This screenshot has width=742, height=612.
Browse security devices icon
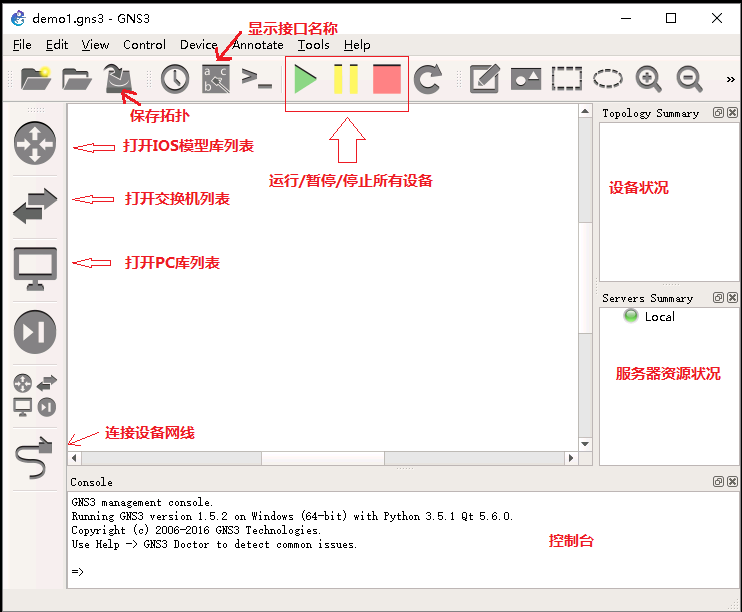[x=35, y=332]
